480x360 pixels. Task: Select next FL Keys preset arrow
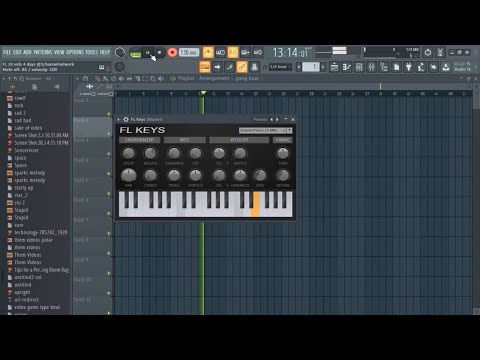tap(277, 119)
